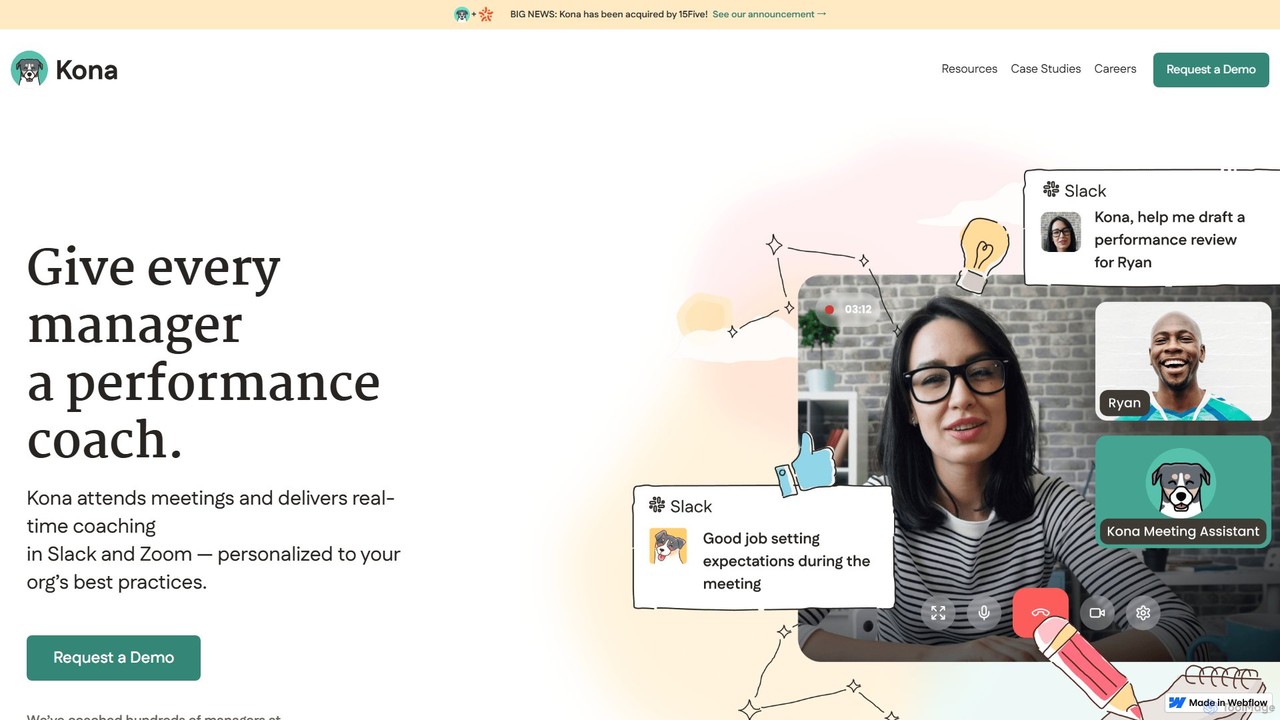The image size is (1280, 720).
Task: Click the Ryan name label
Action: click(1124, 403)
